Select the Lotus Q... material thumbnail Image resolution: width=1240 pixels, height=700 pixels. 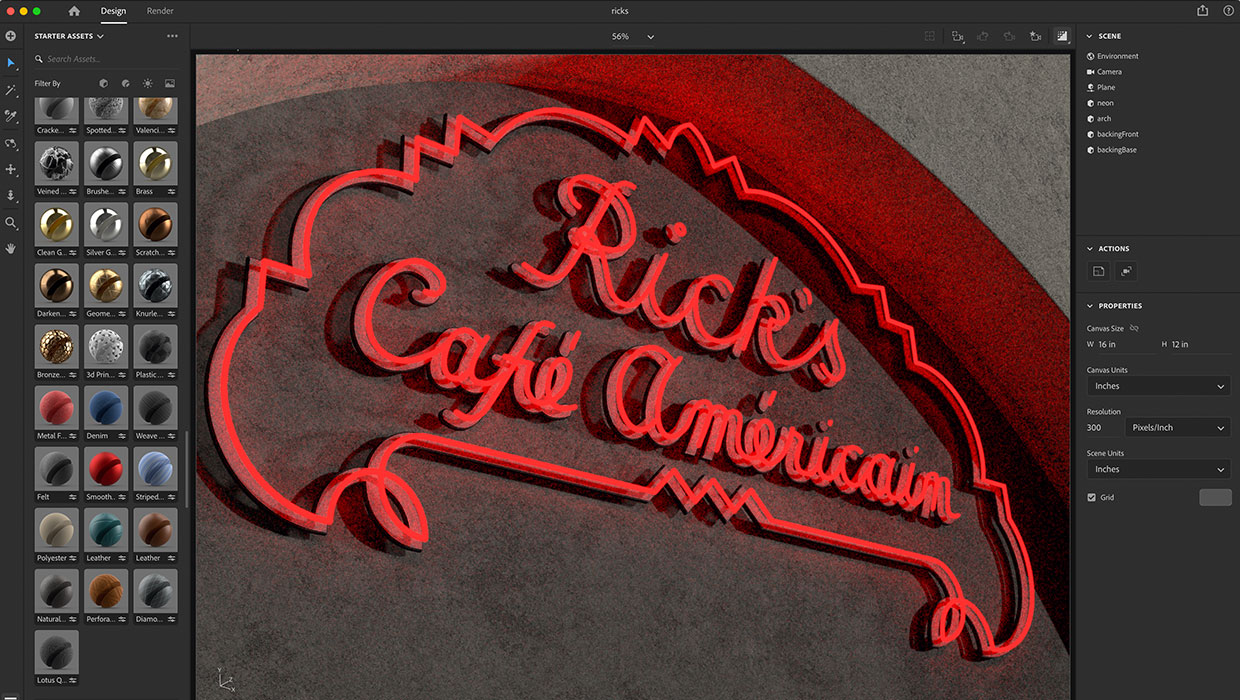(56, 652)
